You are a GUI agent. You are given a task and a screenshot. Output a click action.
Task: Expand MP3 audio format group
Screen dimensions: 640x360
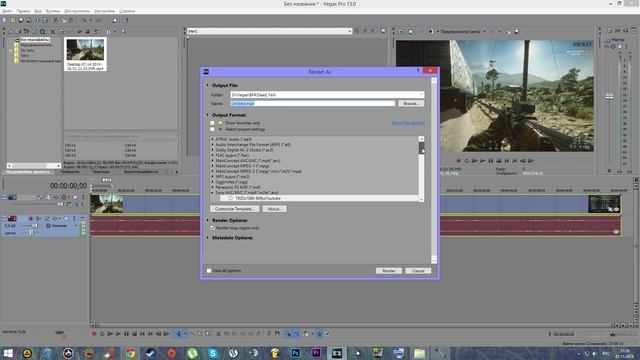click(x=212, y=177)
